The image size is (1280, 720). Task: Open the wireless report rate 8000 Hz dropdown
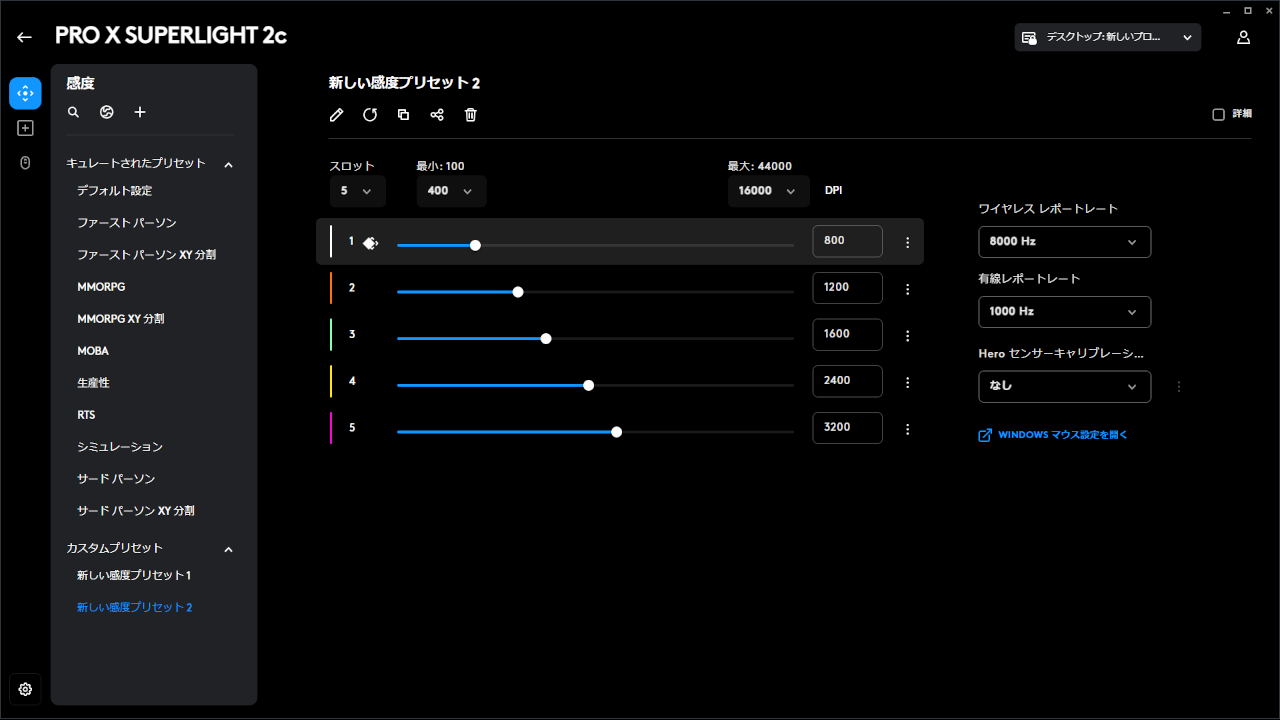tap(1064, 241)
